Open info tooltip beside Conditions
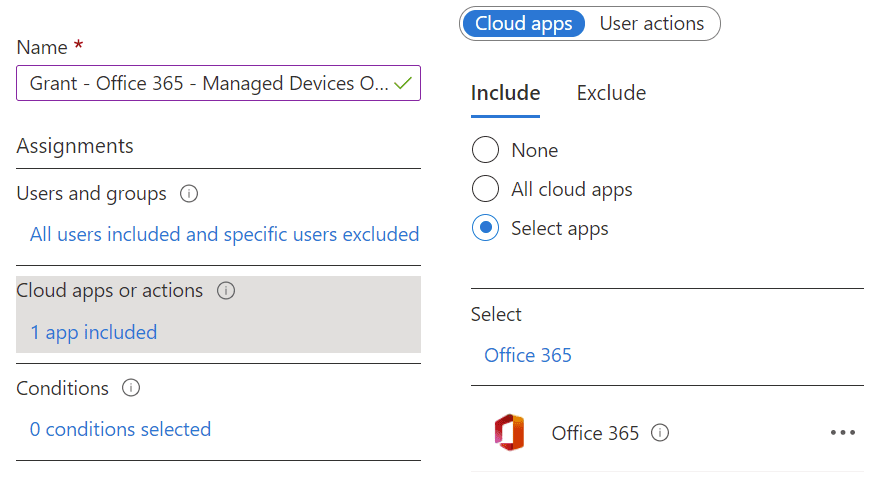Screen dimensions: 889x488 coord(131,388)
